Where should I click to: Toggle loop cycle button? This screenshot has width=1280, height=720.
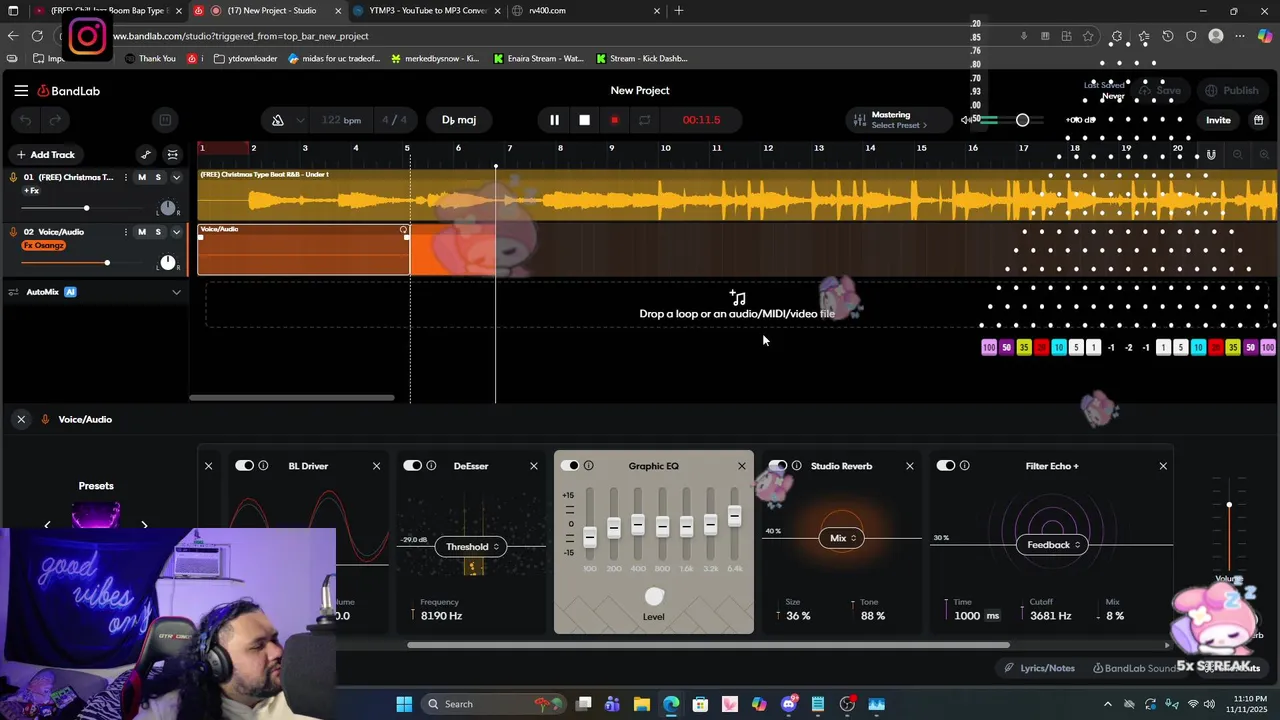click(644, 120)
